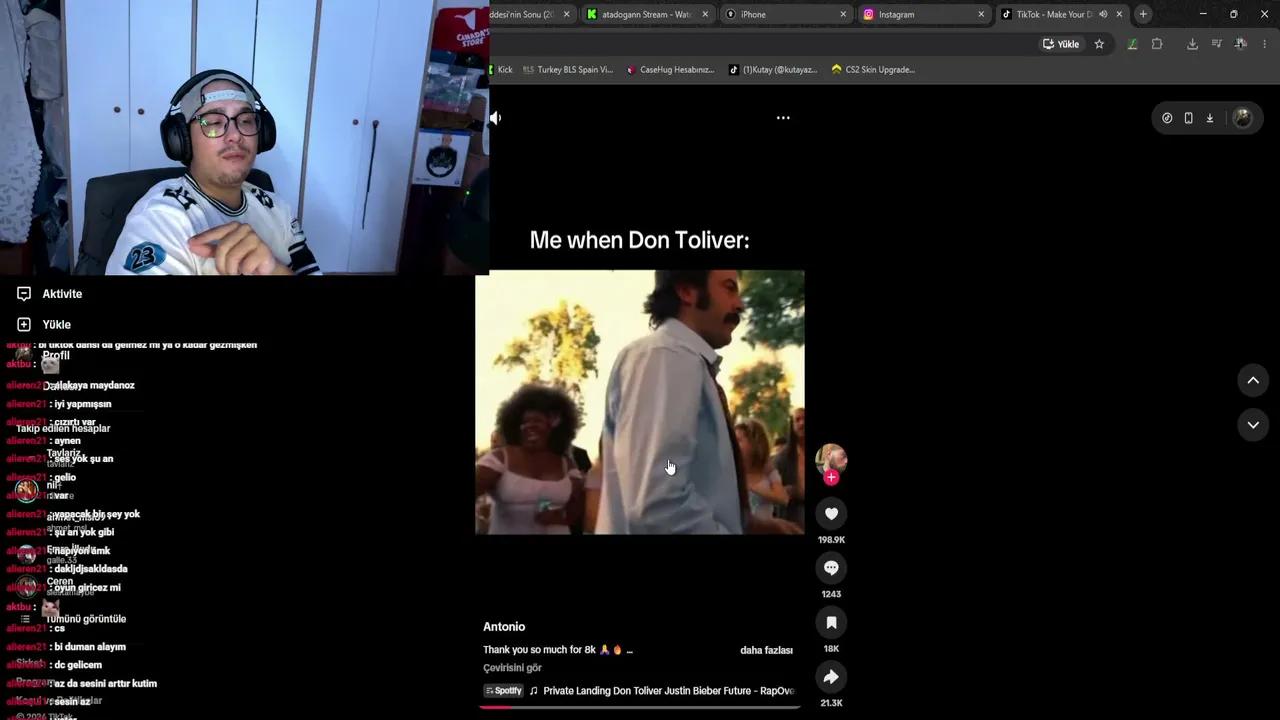The width and height of the screenshot is (1280, 720).
Task: Open the browser extensions puzzle icon
Action: (1157, 44)
